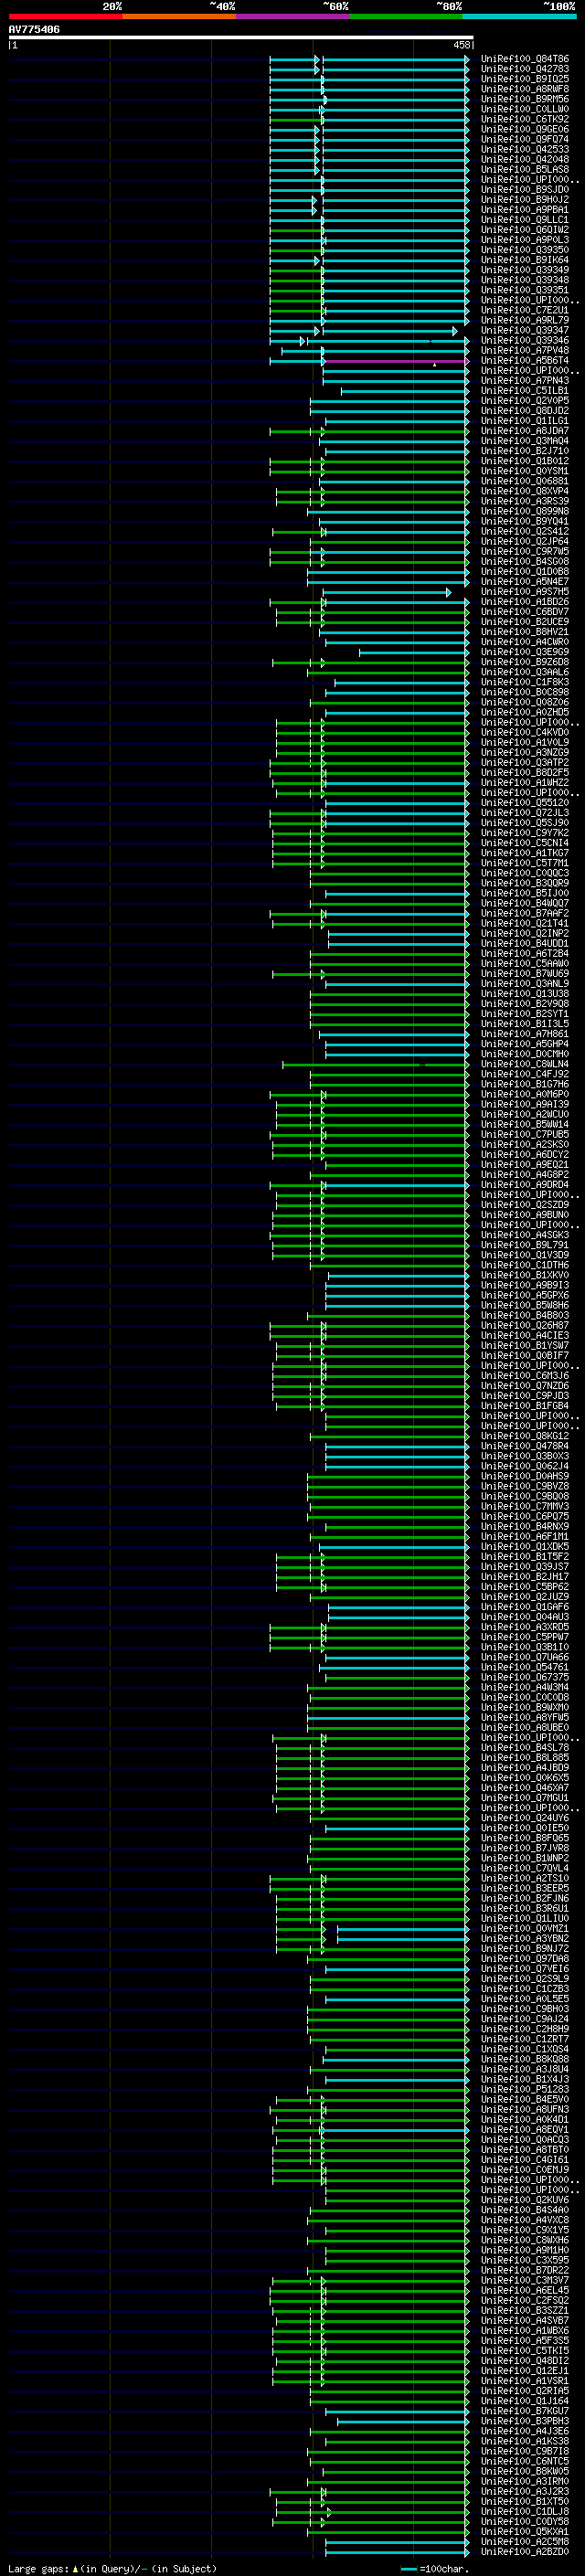Click hit label UniRef100_Q2KUV6
This screenshot has height=2576, width=585.
click(524, 2199)
